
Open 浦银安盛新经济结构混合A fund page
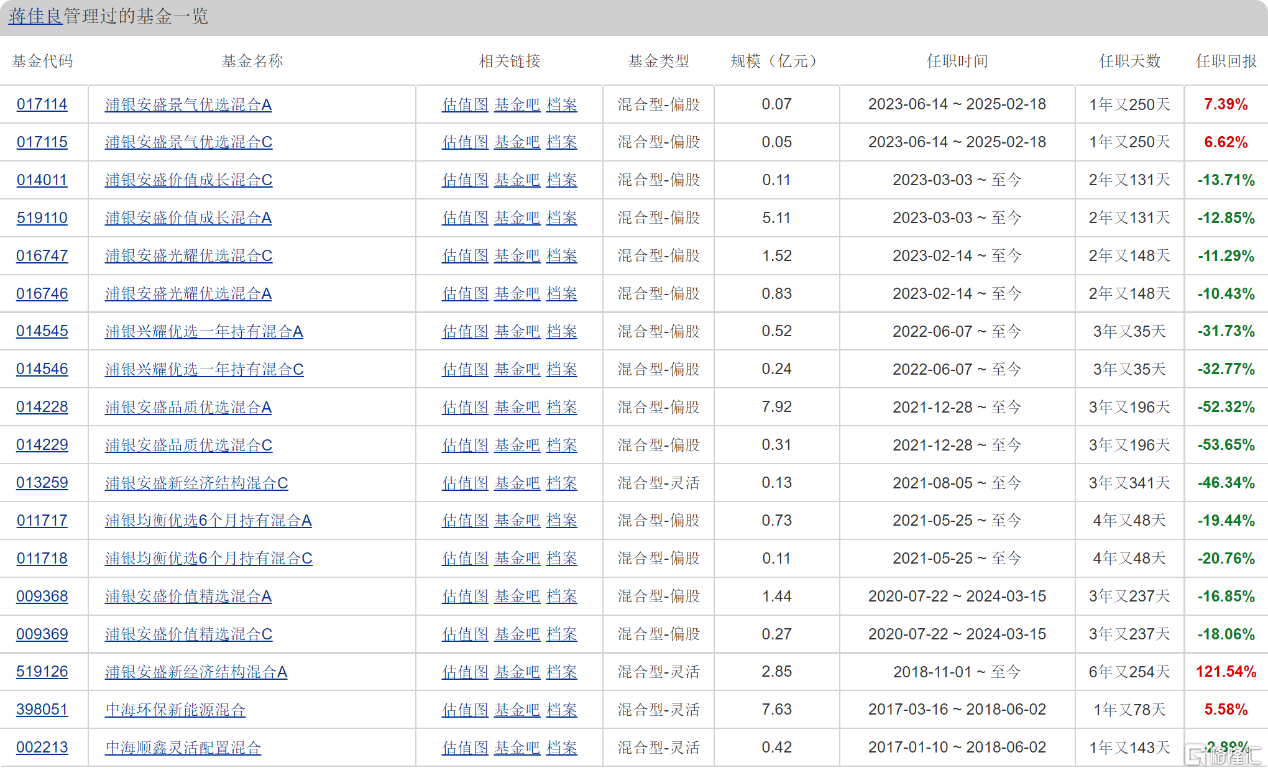(x=196, y=672)
